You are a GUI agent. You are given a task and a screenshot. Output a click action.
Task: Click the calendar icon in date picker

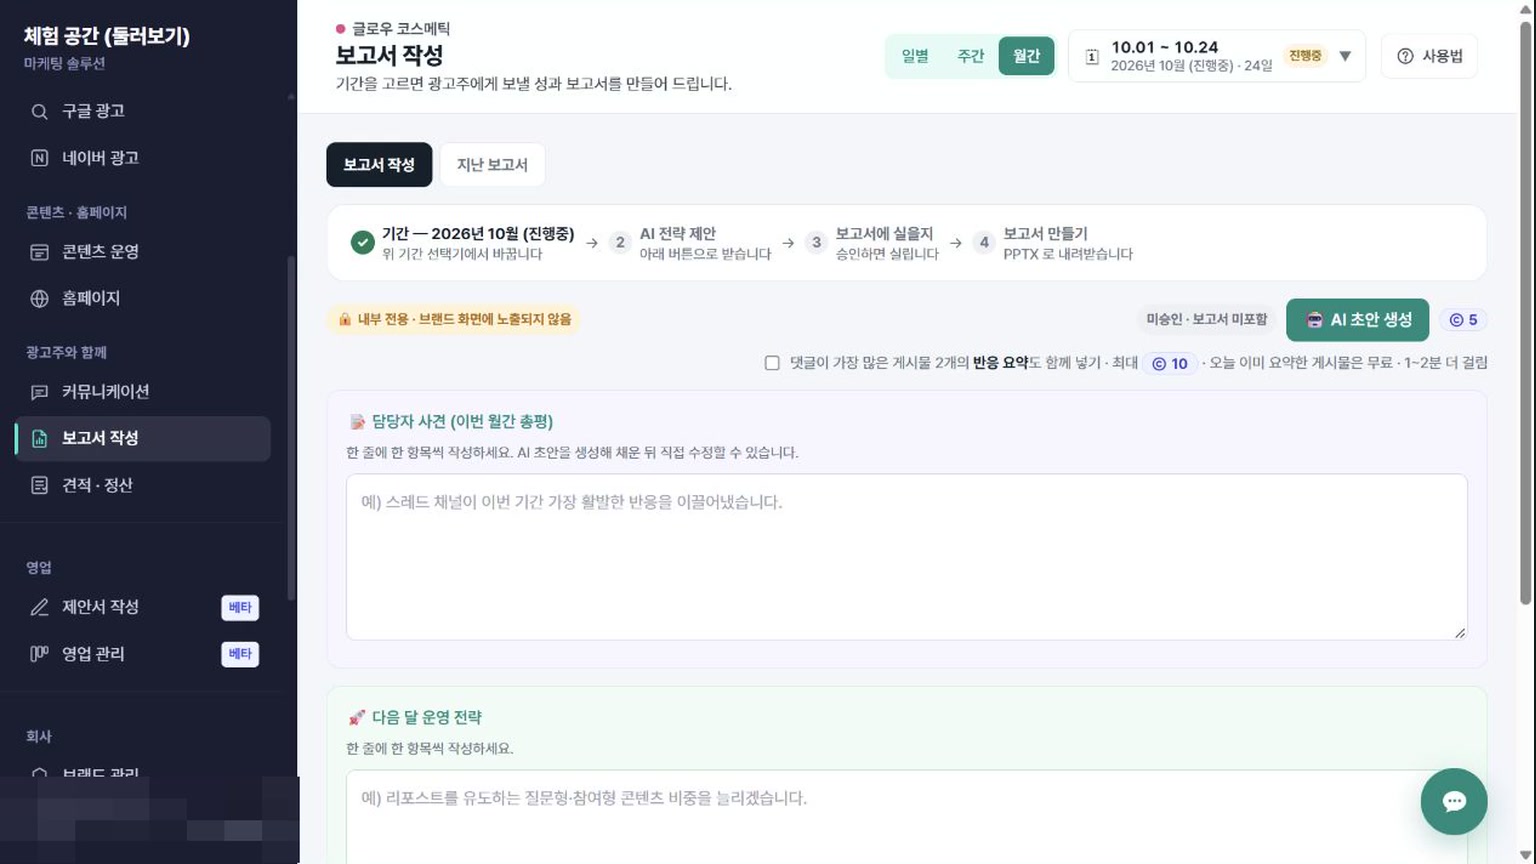1092,57
